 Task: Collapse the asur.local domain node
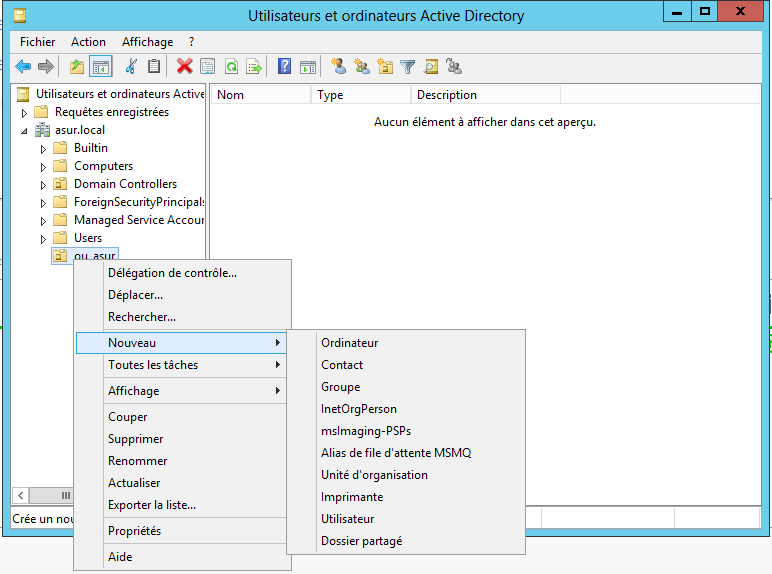24,131
